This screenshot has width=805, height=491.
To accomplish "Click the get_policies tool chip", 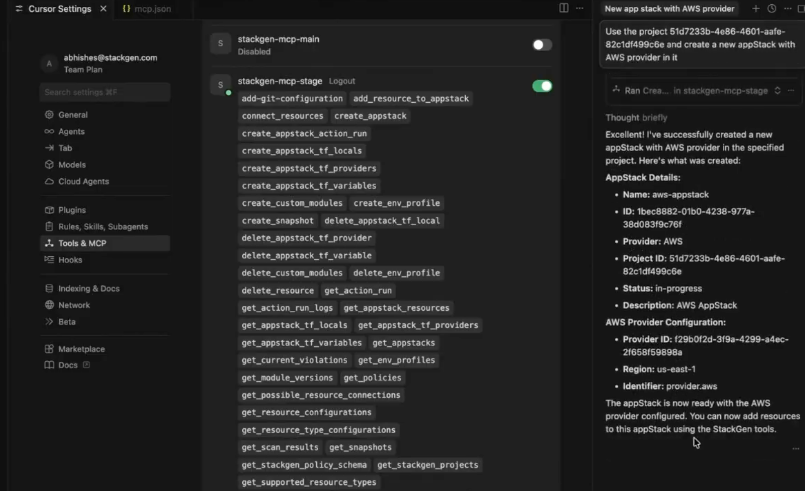I will tap(372, 378).
